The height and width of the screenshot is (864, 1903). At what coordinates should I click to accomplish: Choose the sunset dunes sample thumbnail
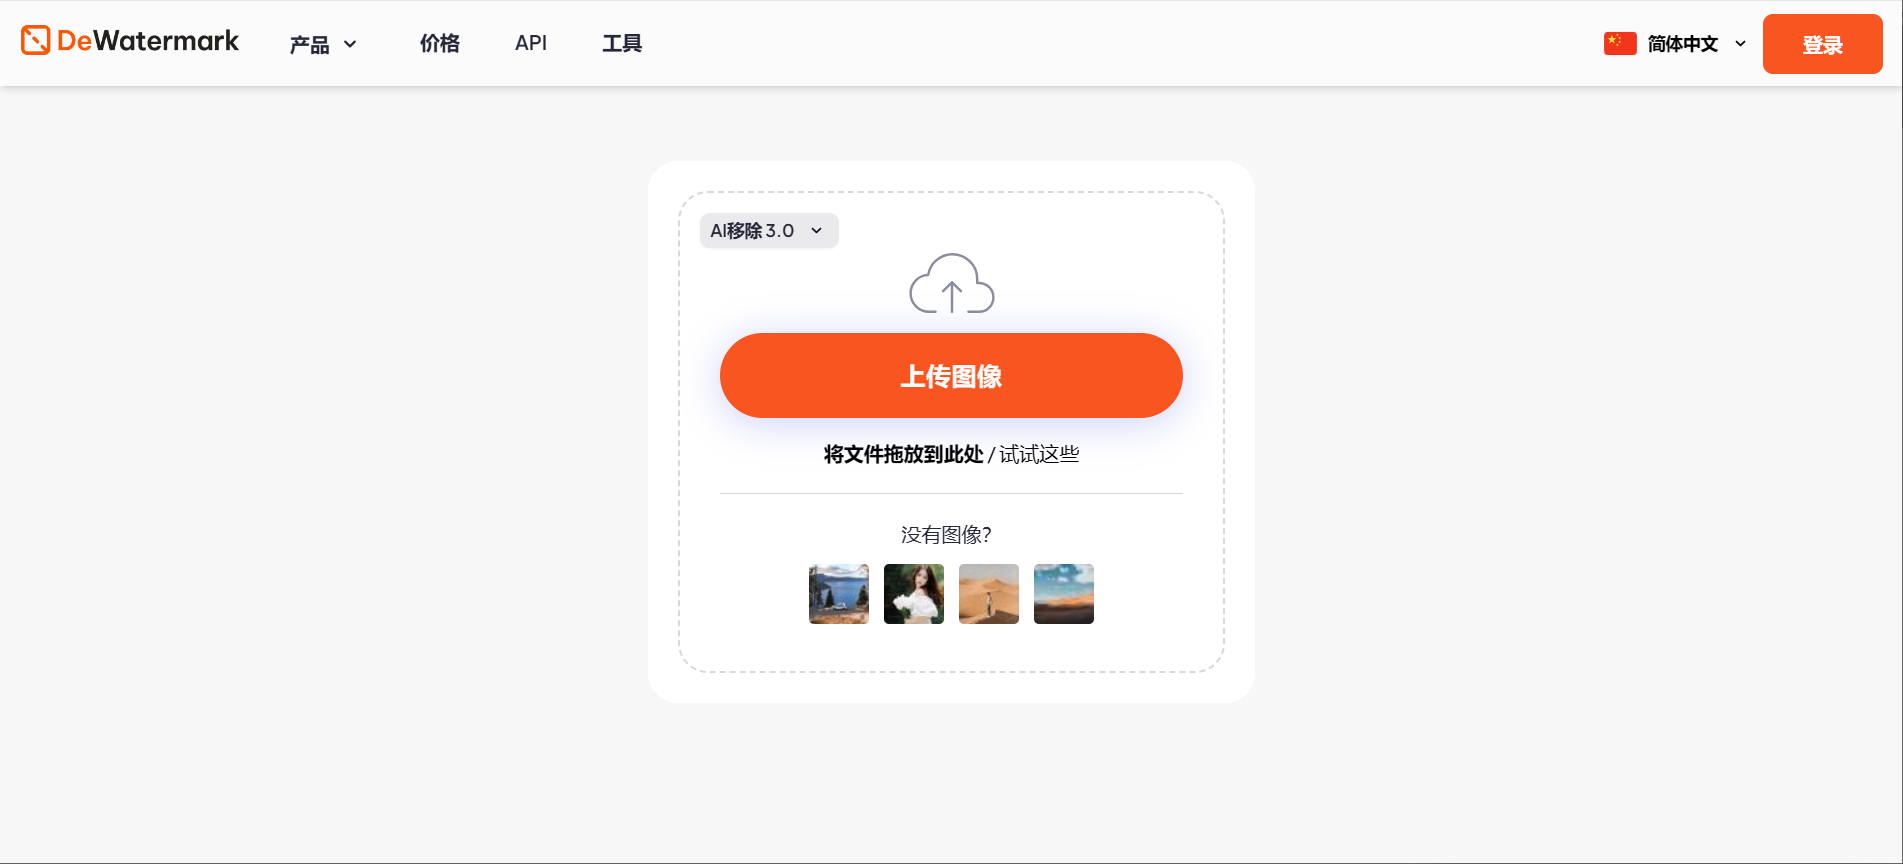pos(1063,594)
